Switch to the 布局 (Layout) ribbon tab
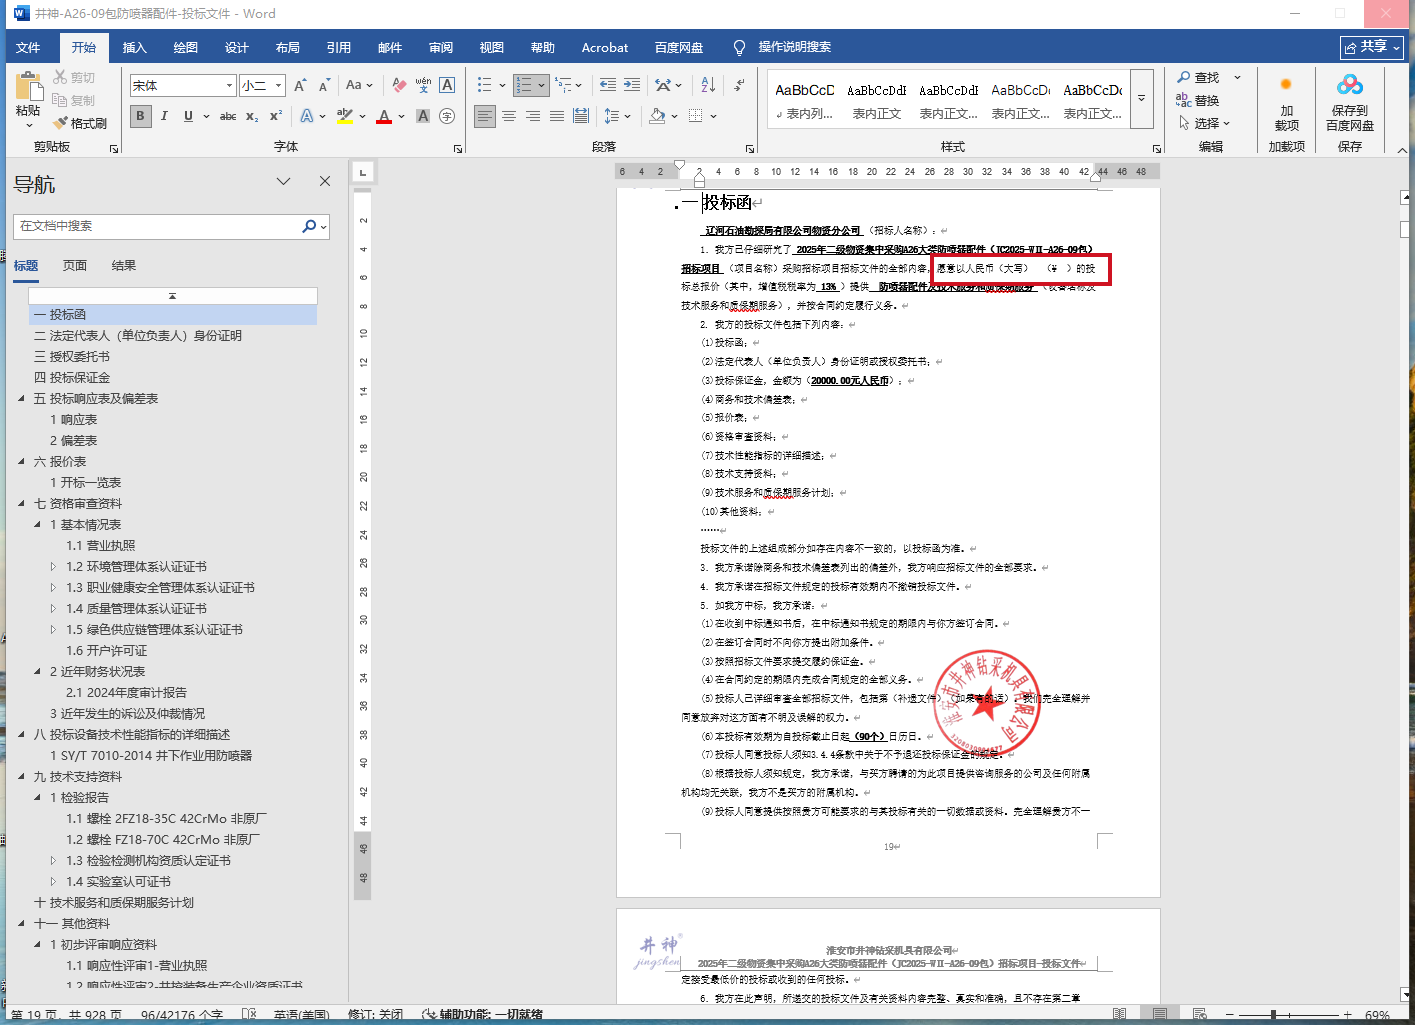The height and width of the screenshot is (1025, 1415). [x=287, y=47]
